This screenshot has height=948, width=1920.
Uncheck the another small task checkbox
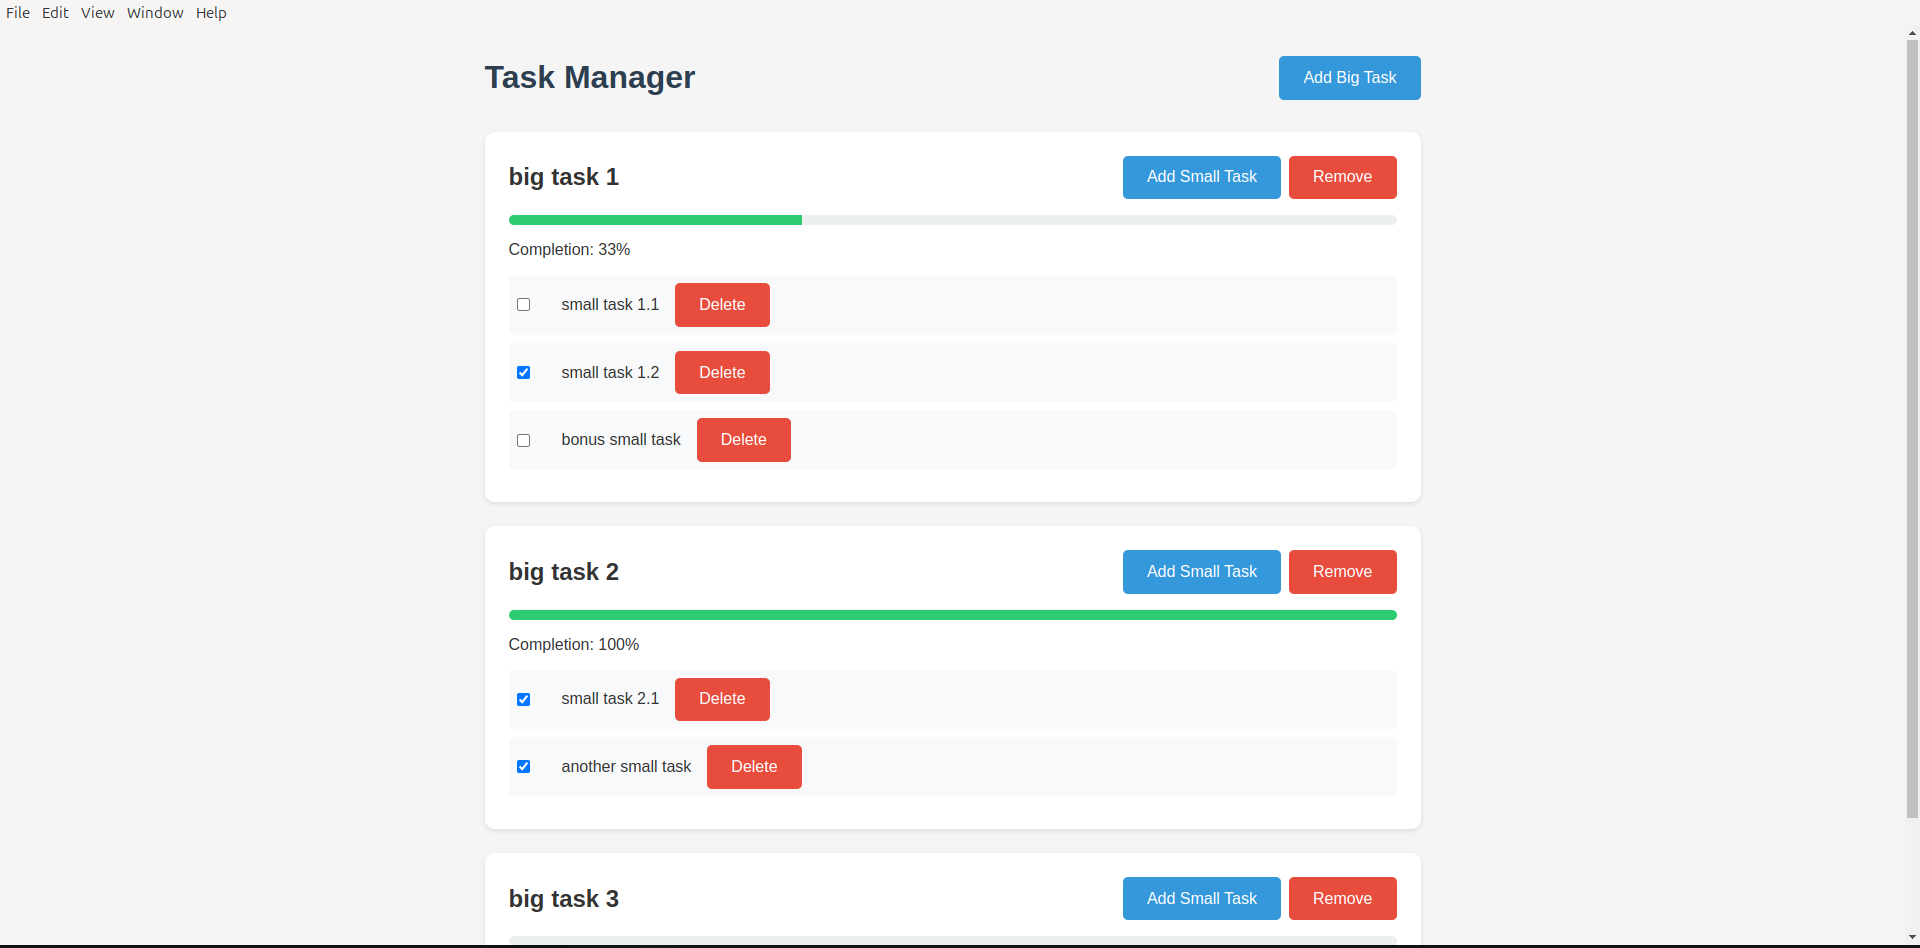coord(523,766)
